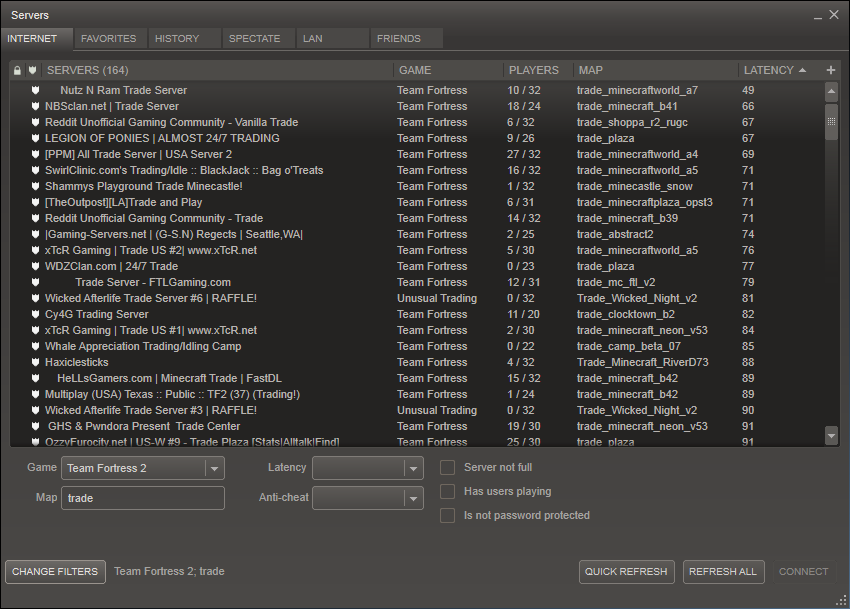Click the shield icon beside [TheOutpost][LA]Trade and Play
850x609 pixels.
point(35,202)
